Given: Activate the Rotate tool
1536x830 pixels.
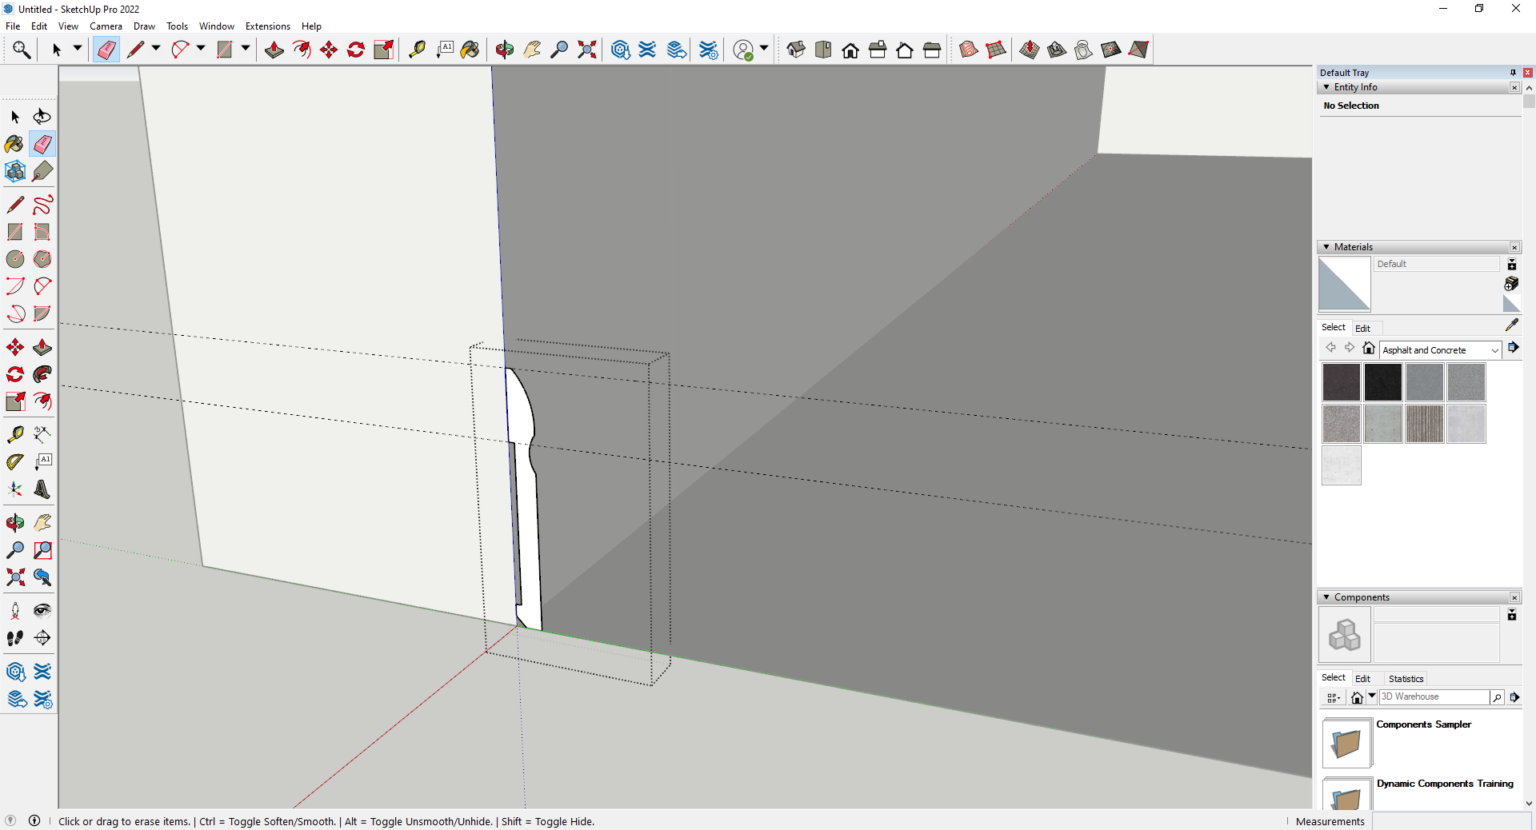Looking at the screenshot, I should [x=15, y=374].
